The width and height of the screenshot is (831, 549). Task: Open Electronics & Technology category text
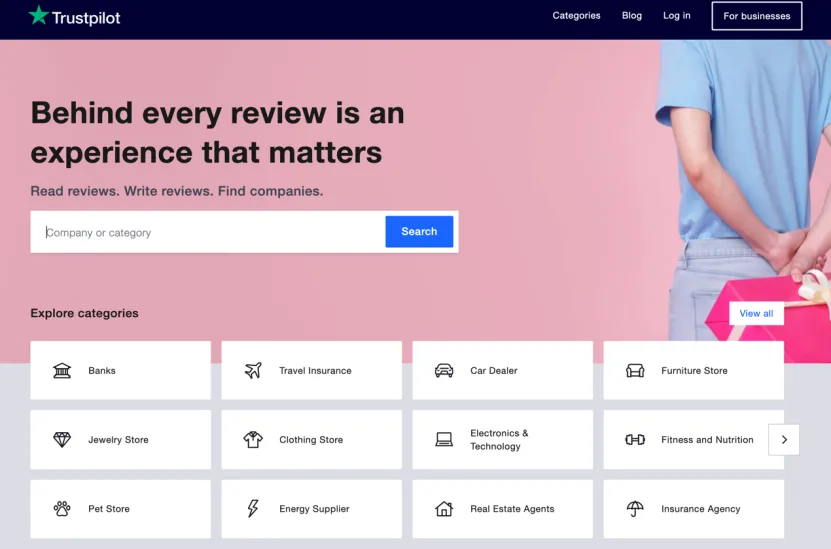[499, 439]
